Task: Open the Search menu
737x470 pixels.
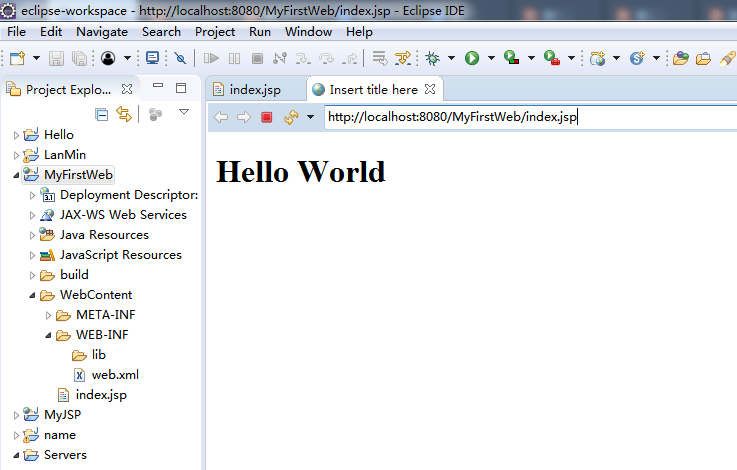Action: (161, 31)
